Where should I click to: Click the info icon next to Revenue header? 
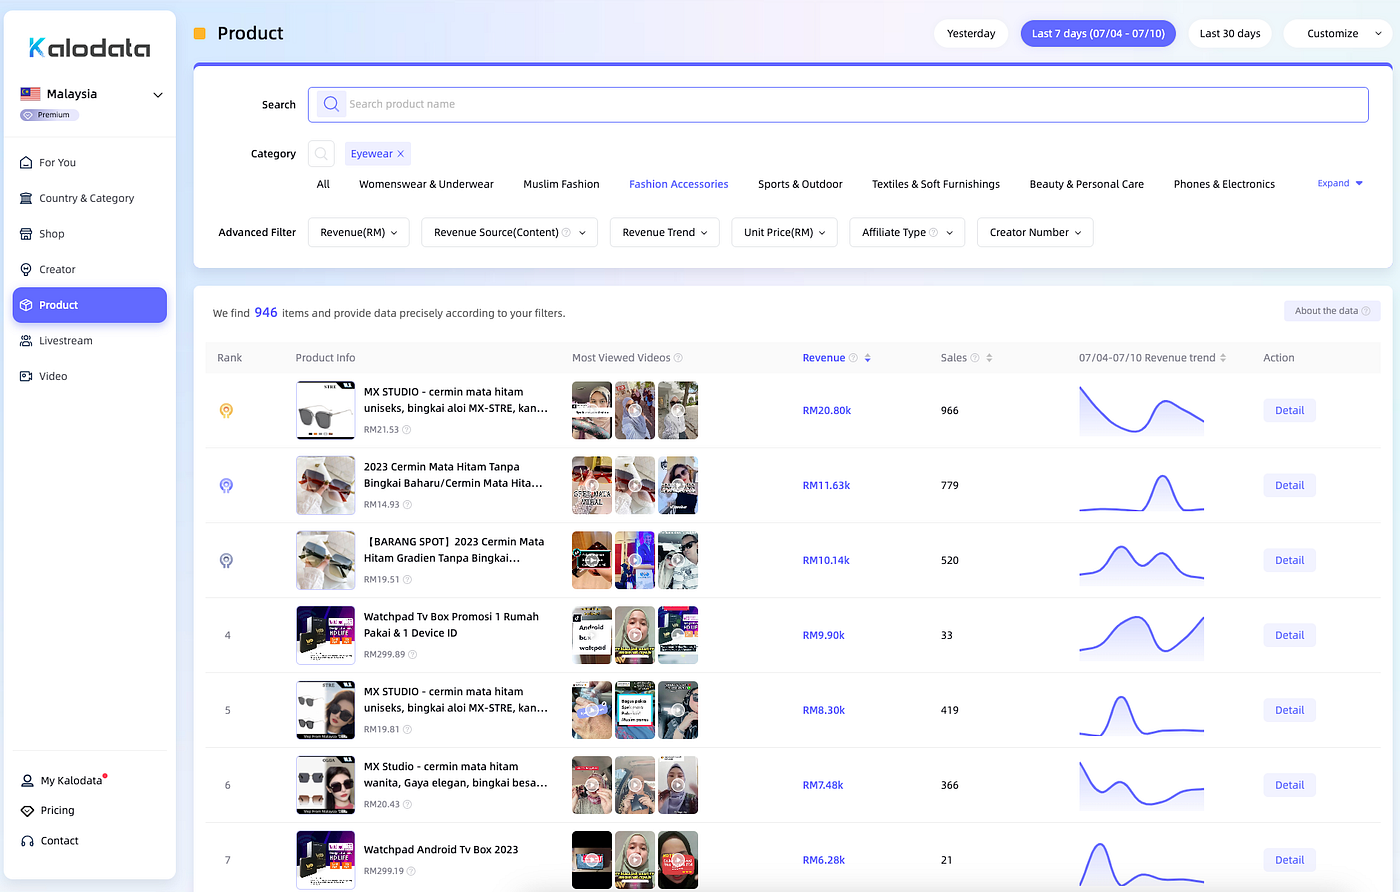coord(853,358)
